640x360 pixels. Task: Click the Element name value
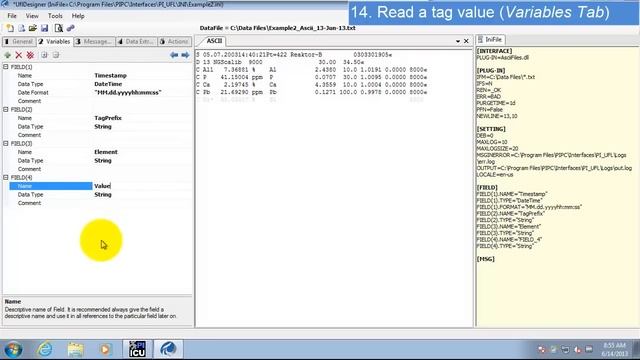point(106,152)
